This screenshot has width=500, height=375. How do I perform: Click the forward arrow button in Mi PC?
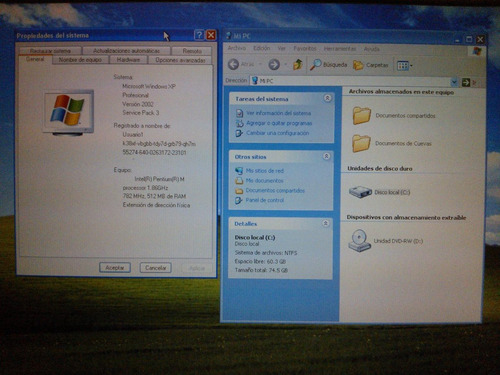(x=274, y=64)
